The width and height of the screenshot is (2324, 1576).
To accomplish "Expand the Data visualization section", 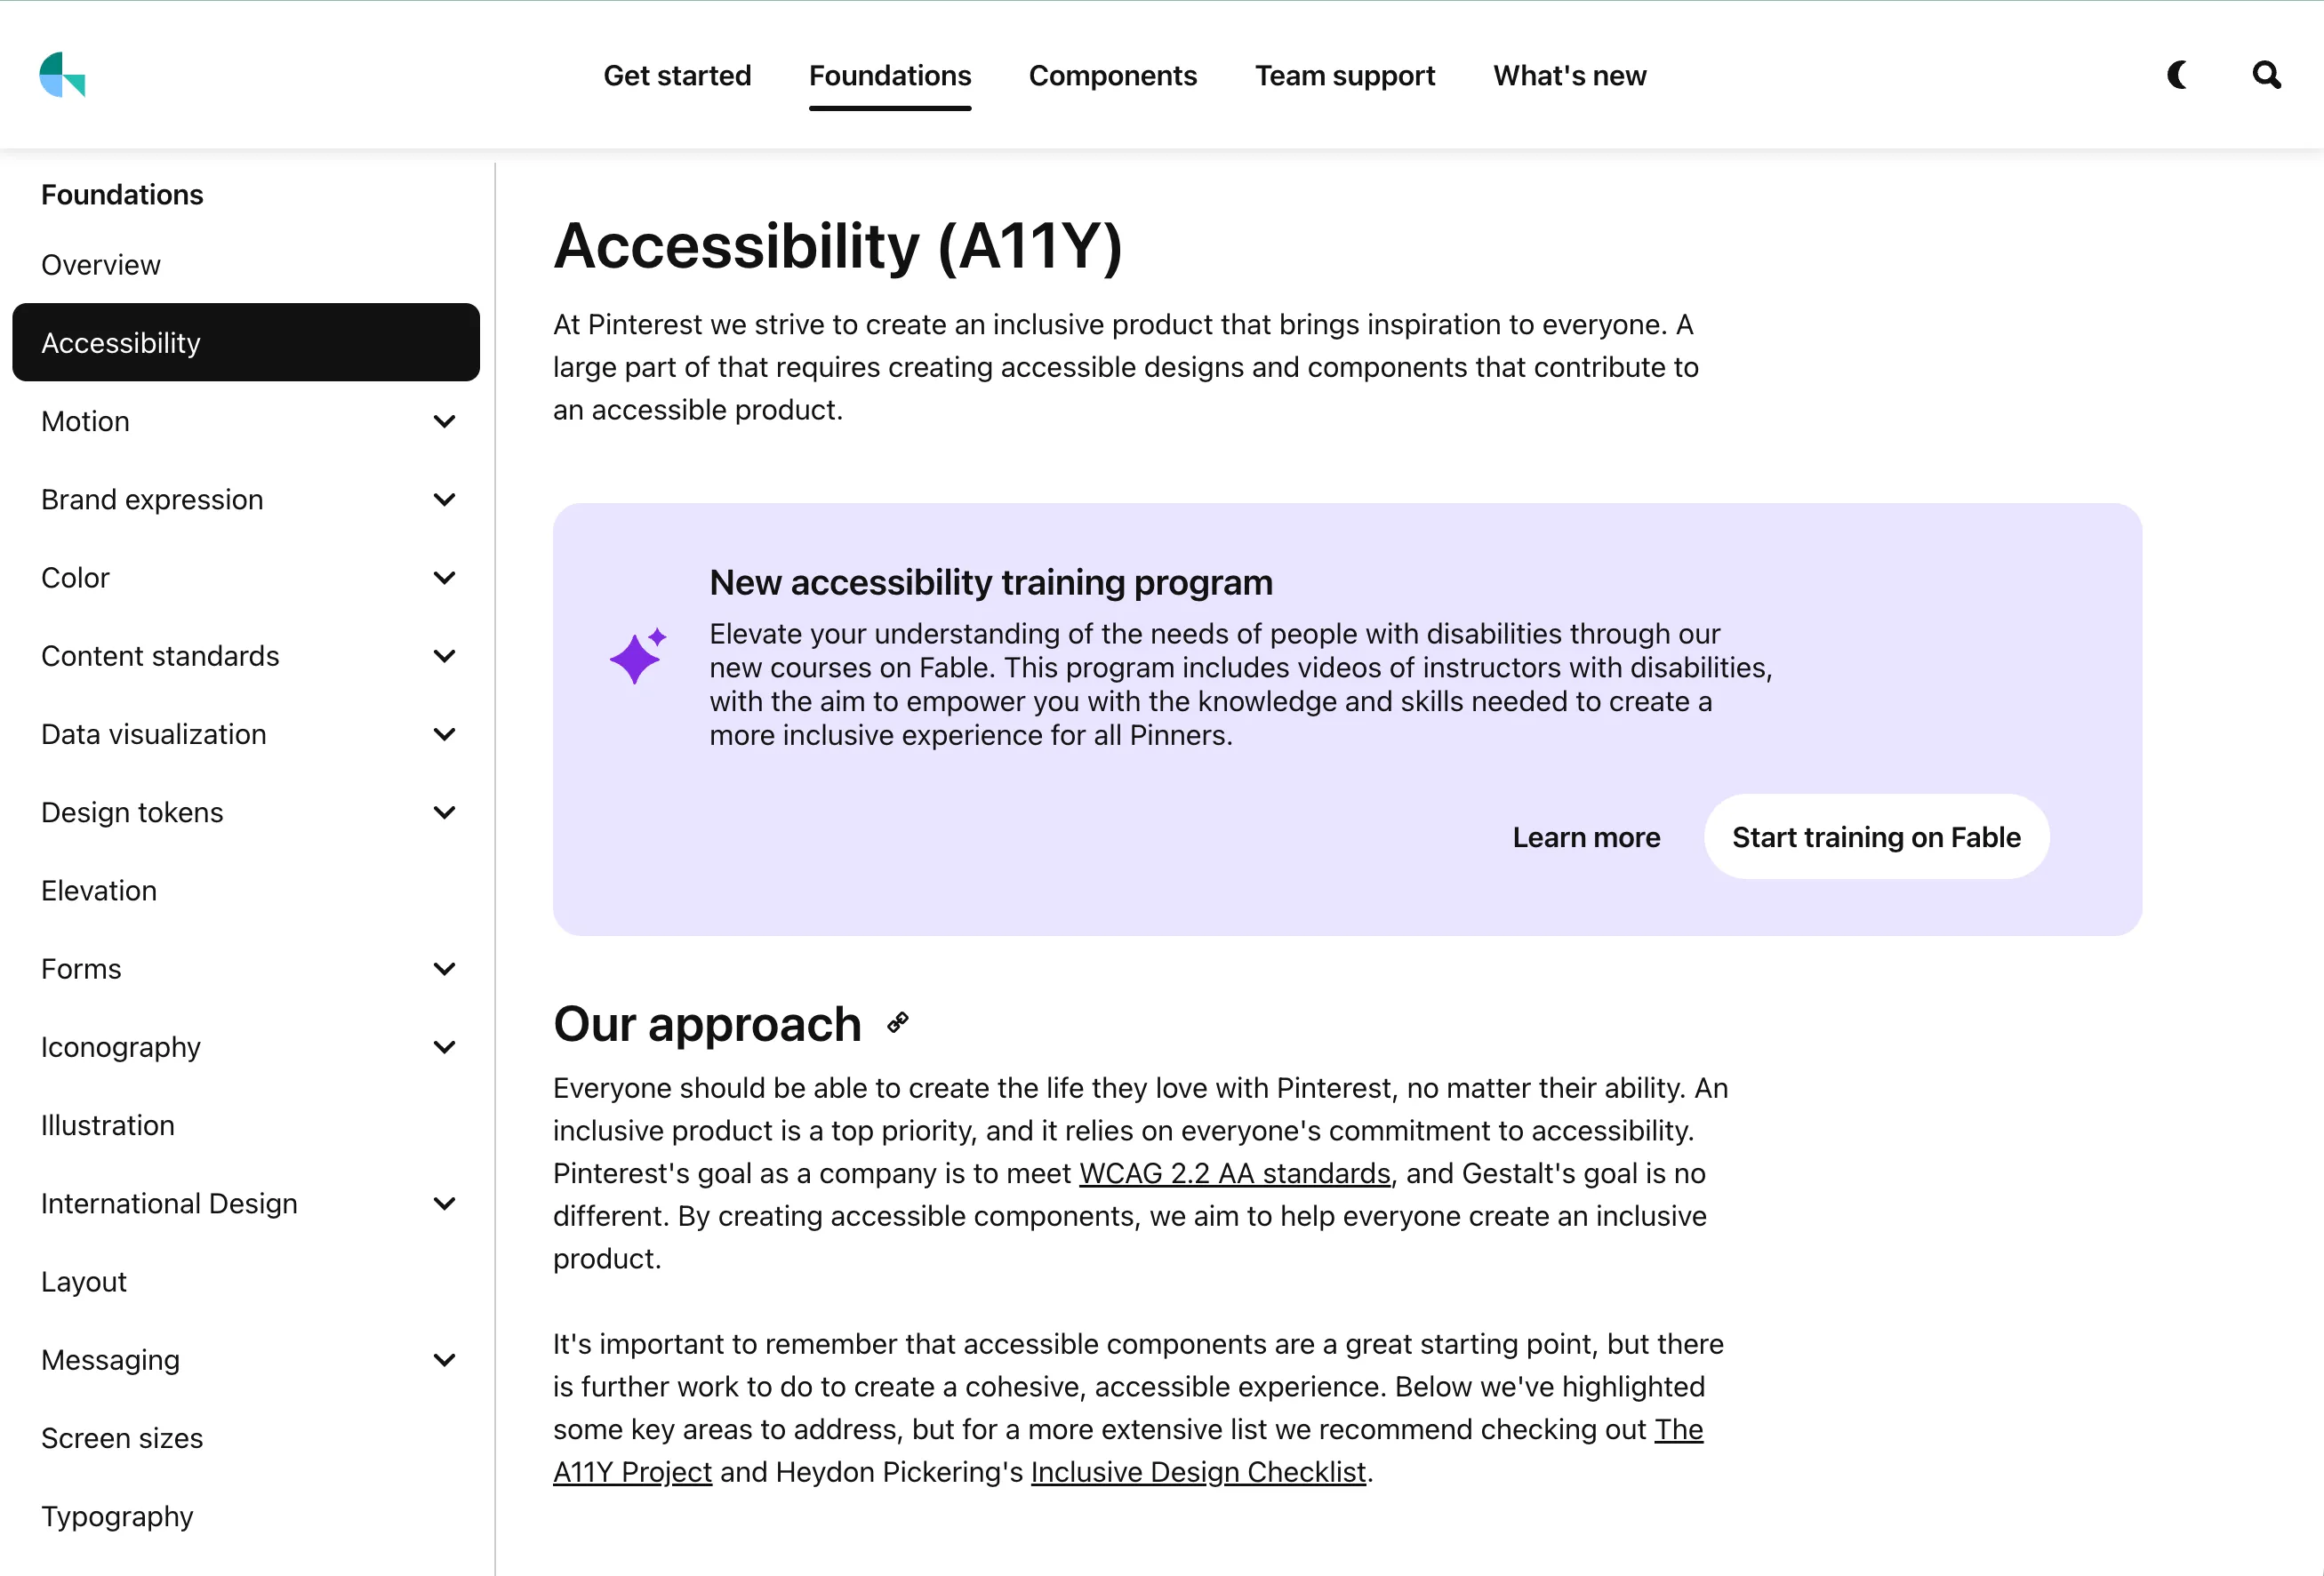I will tap(445, 733).
